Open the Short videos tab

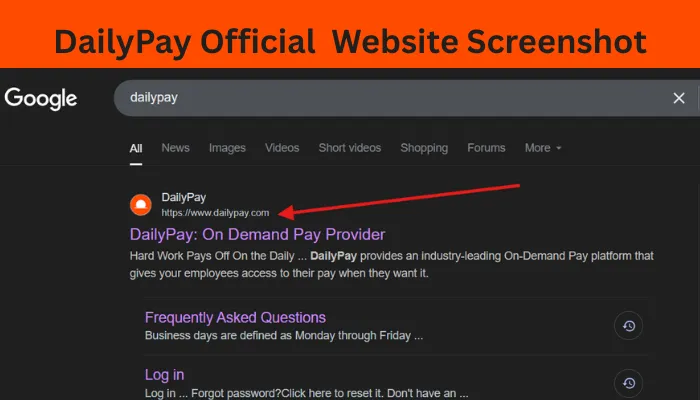tap(350, 148)
